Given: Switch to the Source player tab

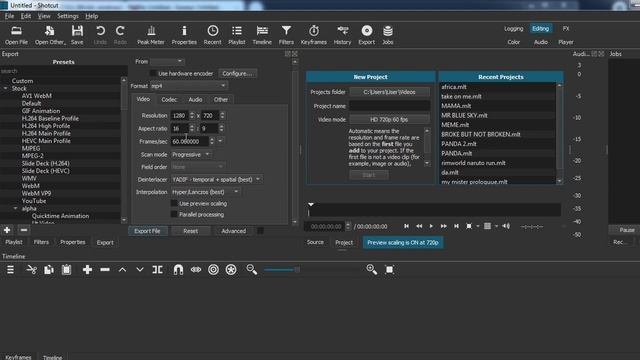Looking at the screenshot, I should coord(315,242).
